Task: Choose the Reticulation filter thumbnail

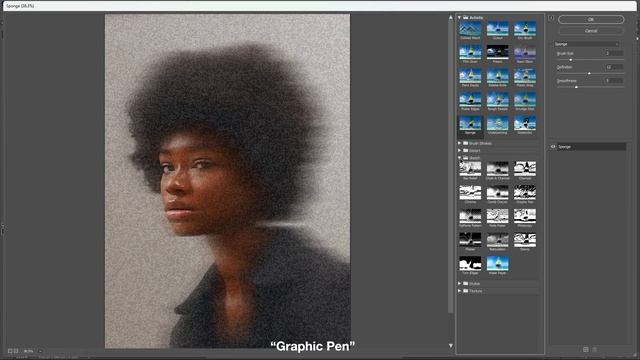Action: point(498,241)
